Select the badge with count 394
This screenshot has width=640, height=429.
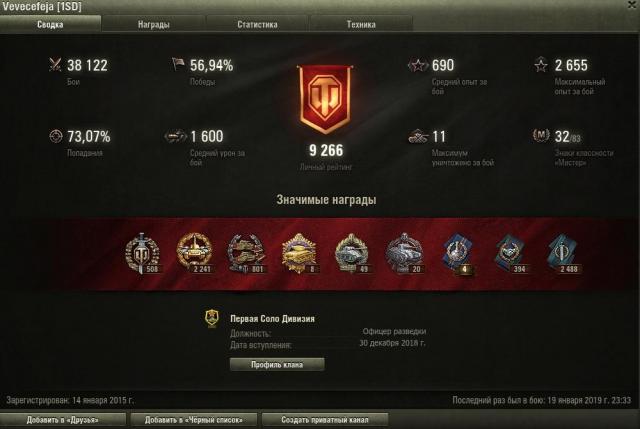click(x=510, y=253)
